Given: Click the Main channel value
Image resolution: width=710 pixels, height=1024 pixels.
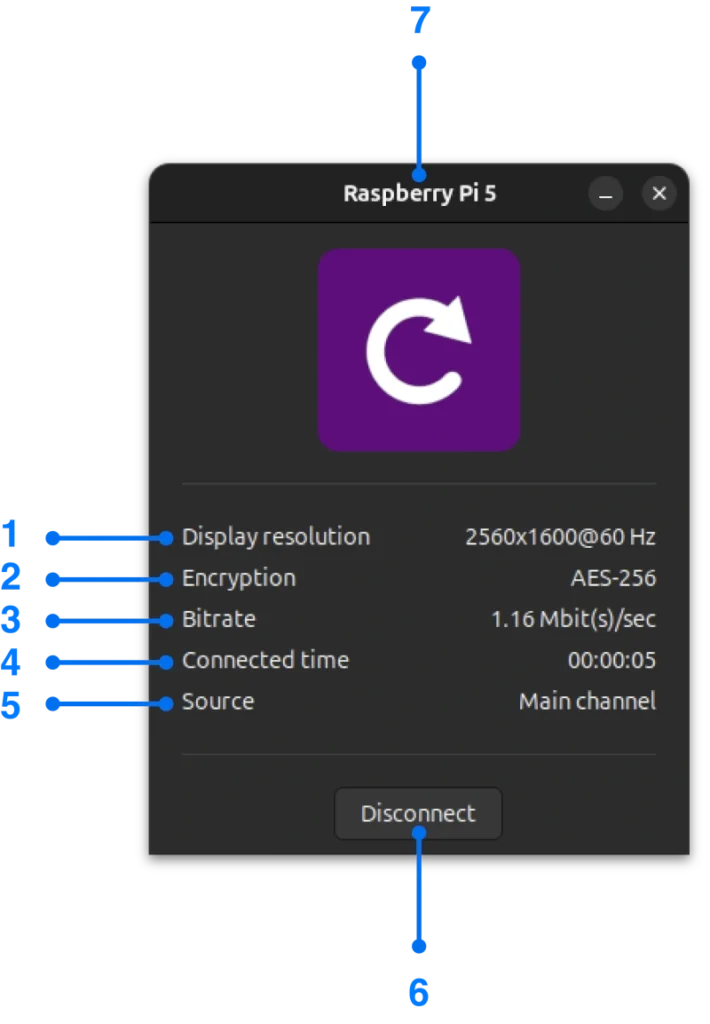Looking at the screenshot, I should (x=587, y=701).
